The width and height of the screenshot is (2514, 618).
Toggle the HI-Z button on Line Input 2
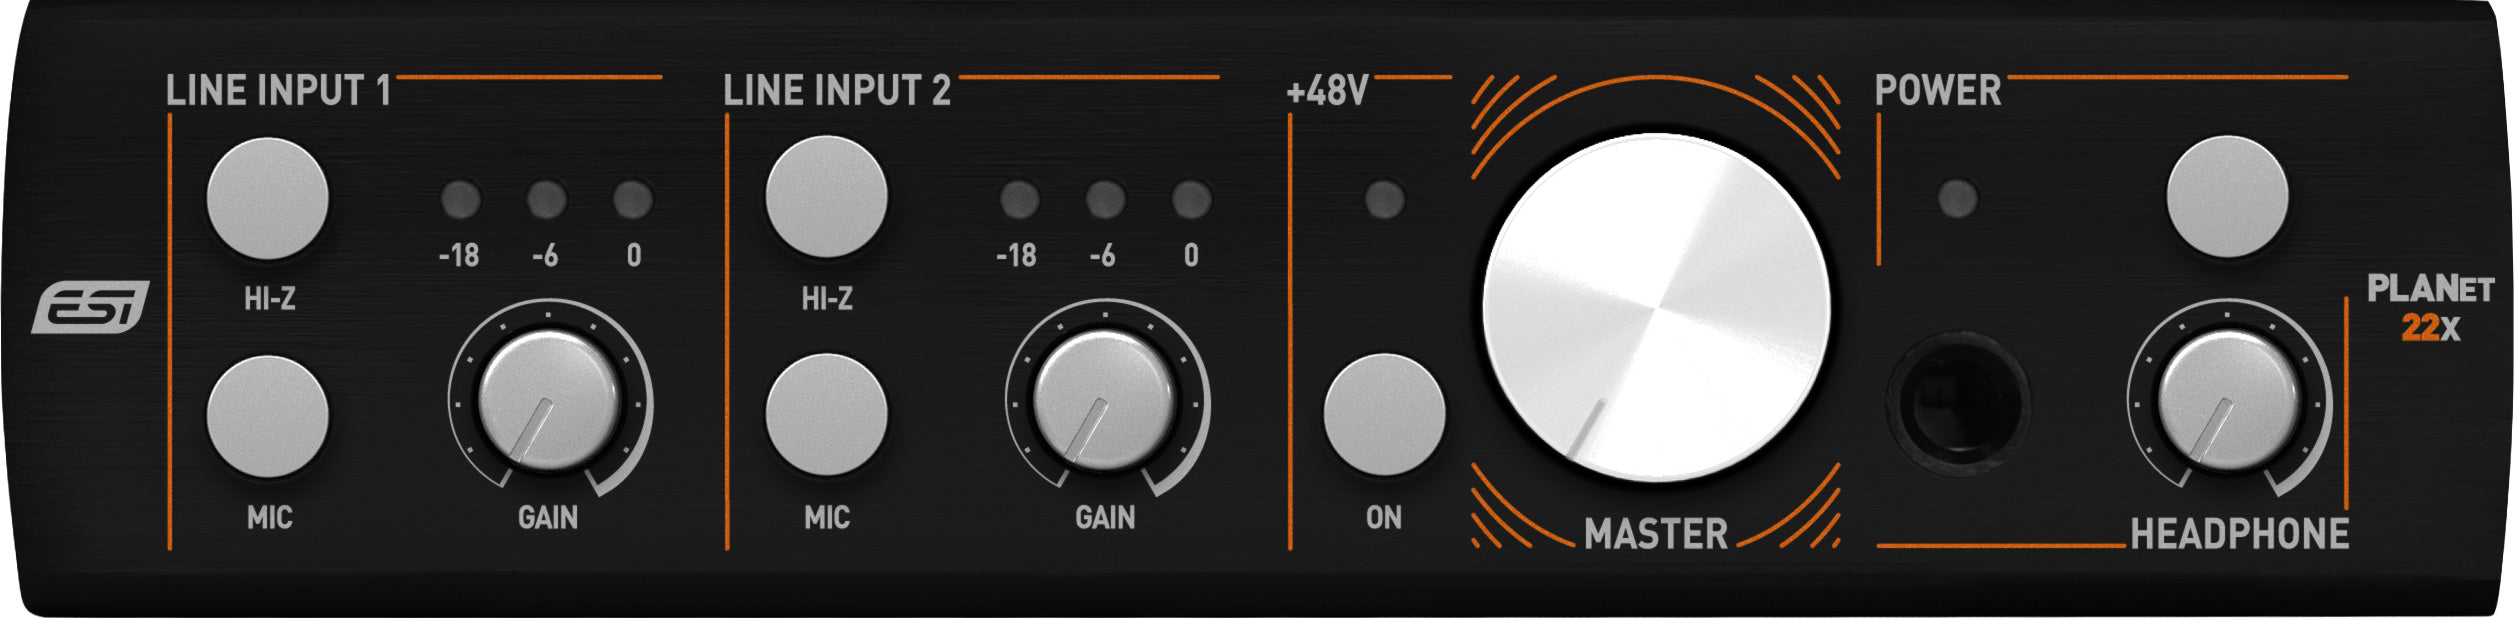[826, 197]
